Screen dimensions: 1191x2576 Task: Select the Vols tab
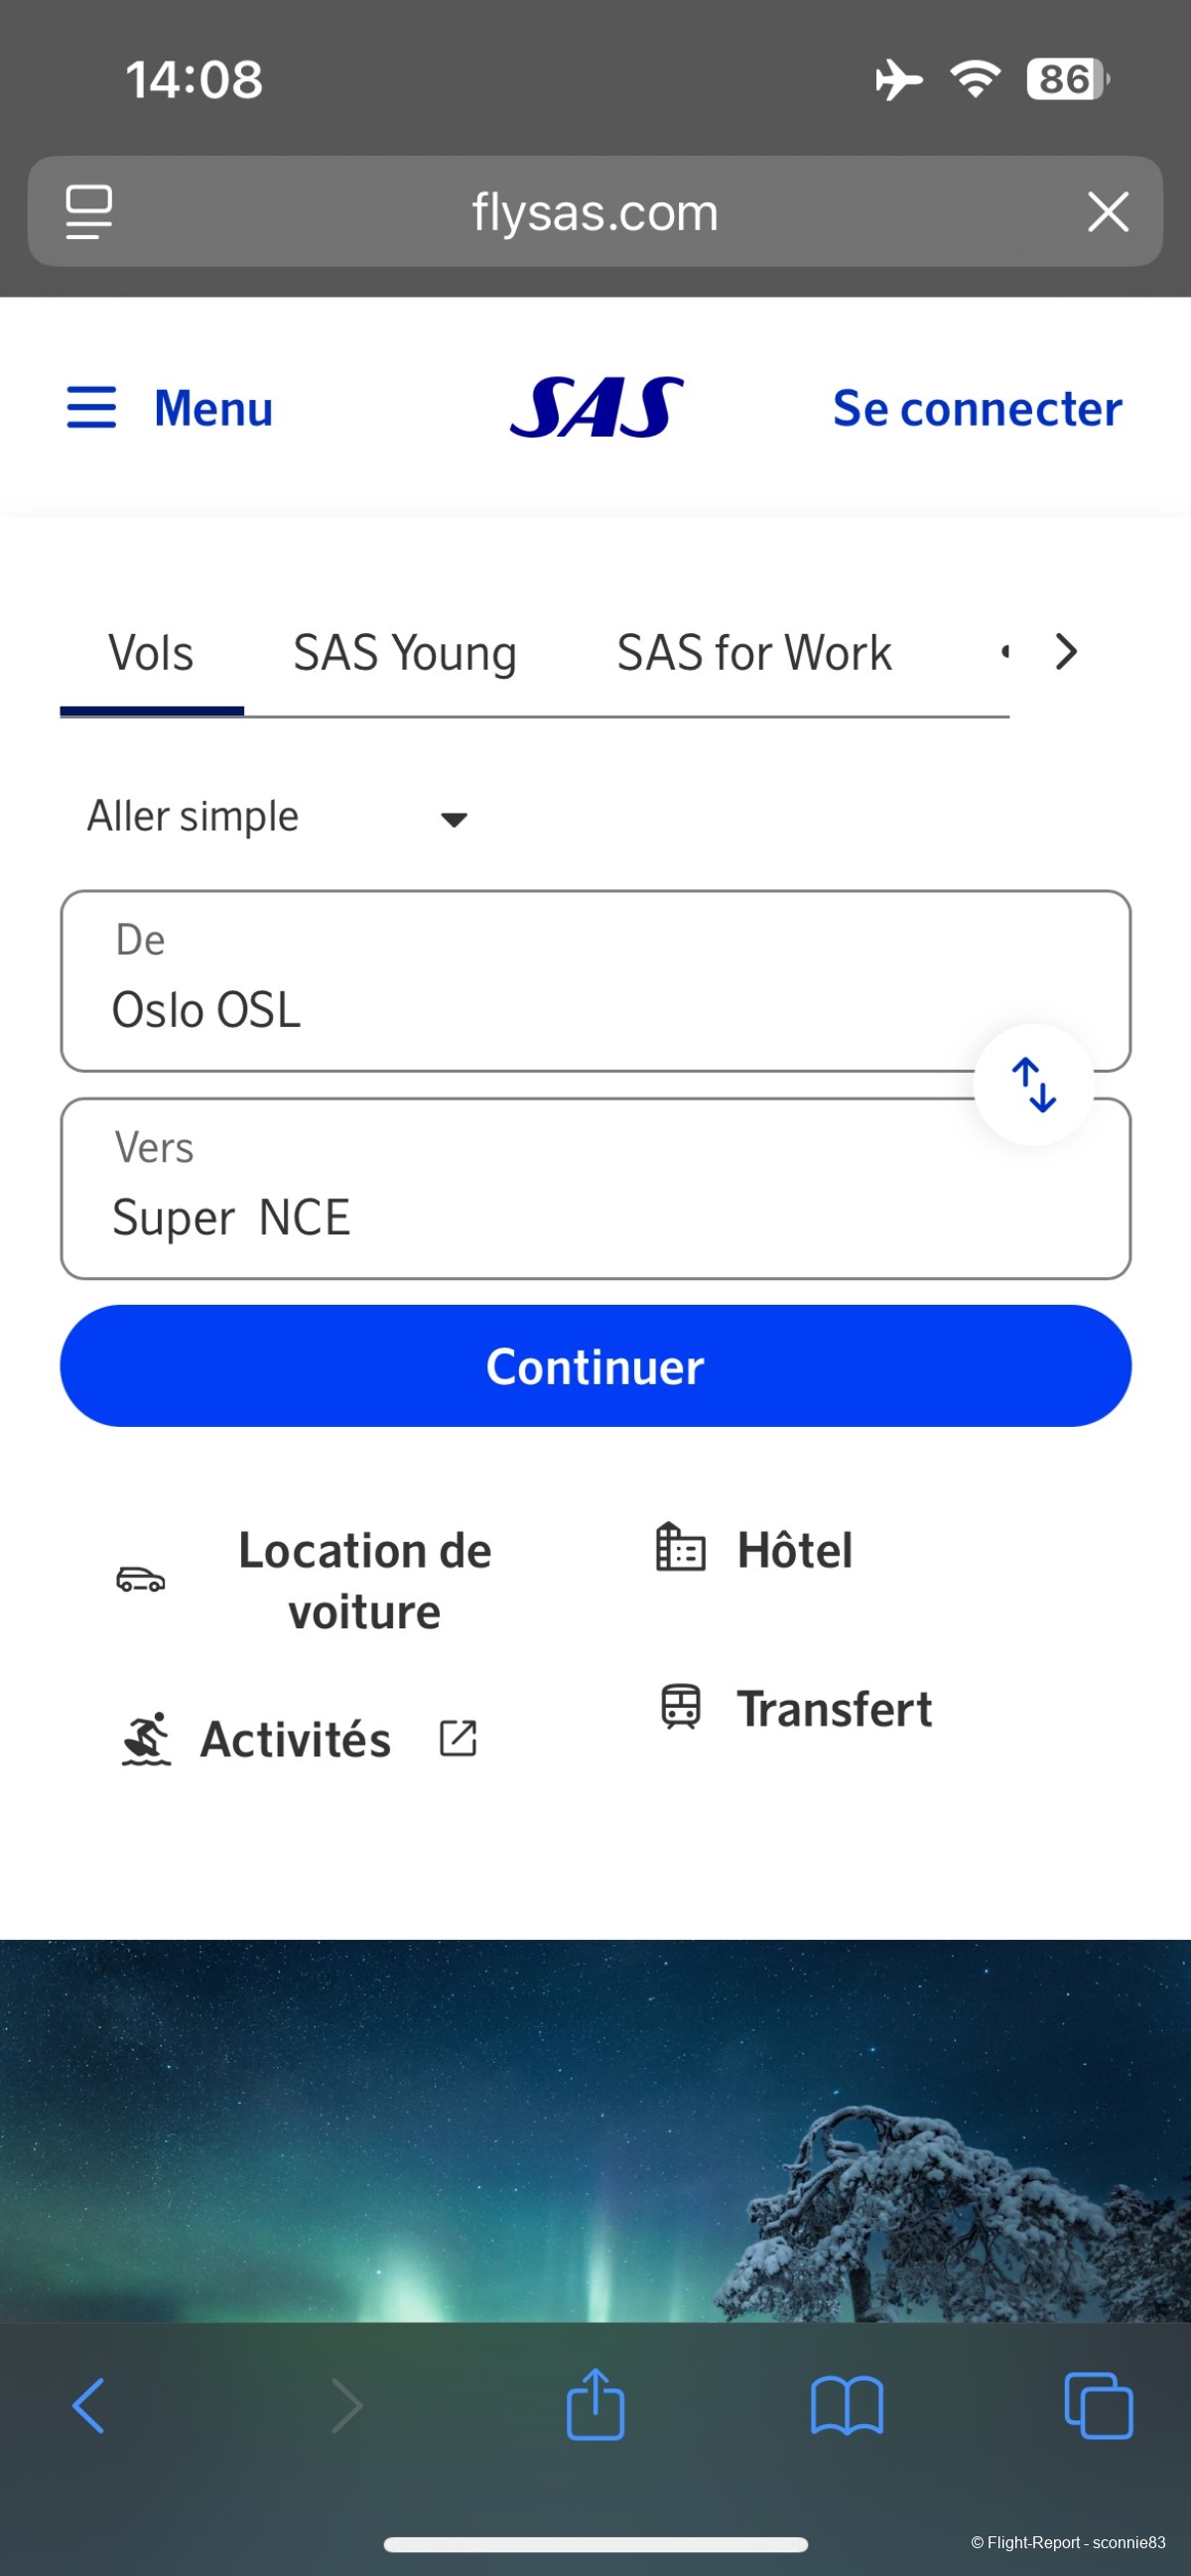pos(151,654)
